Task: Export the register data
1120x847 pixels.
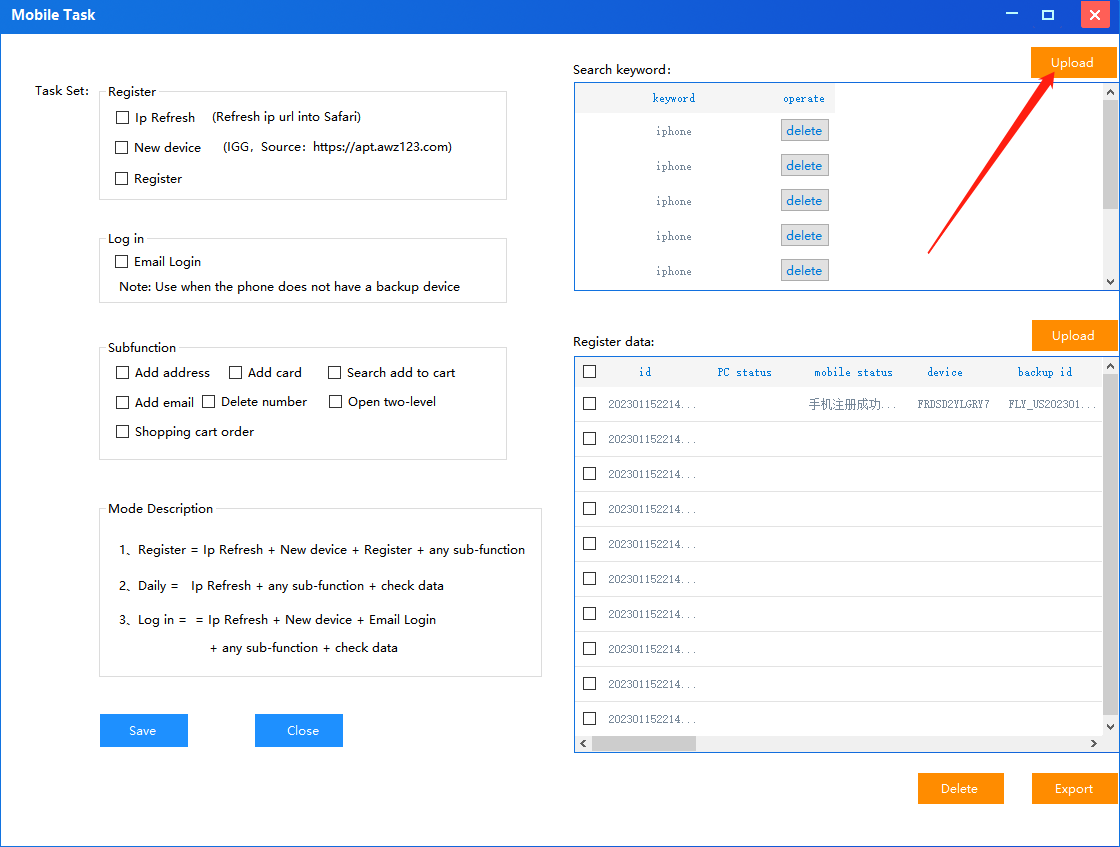Action: [x=1074, y=788]
